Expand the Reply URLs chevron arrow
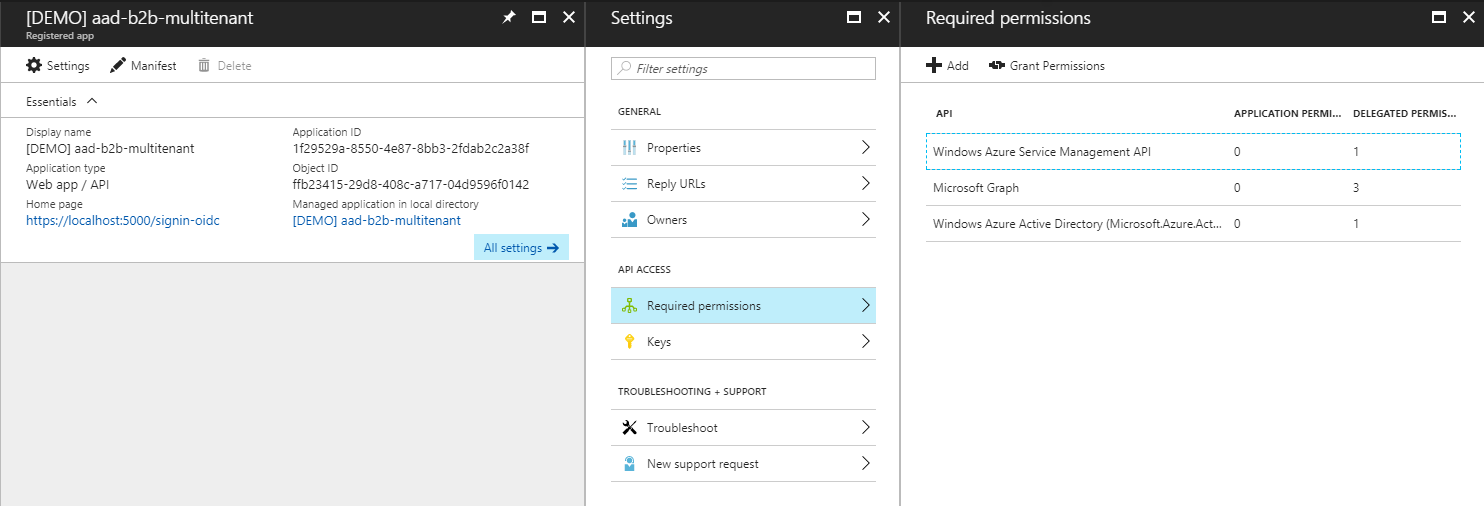1484x506 pixels. tap(865, 184)
